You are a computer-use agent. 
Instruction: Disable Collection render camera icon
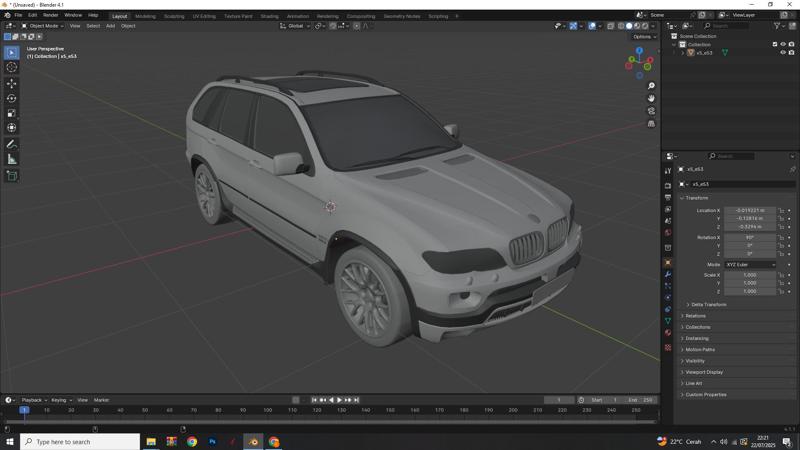(791, 44)
